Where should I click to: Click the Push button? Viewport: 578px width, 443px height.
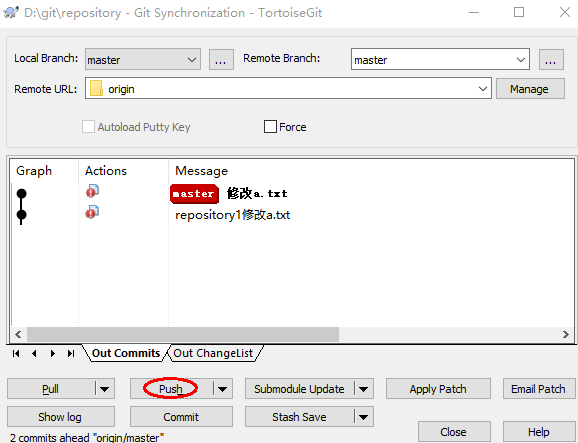point(171,389)
